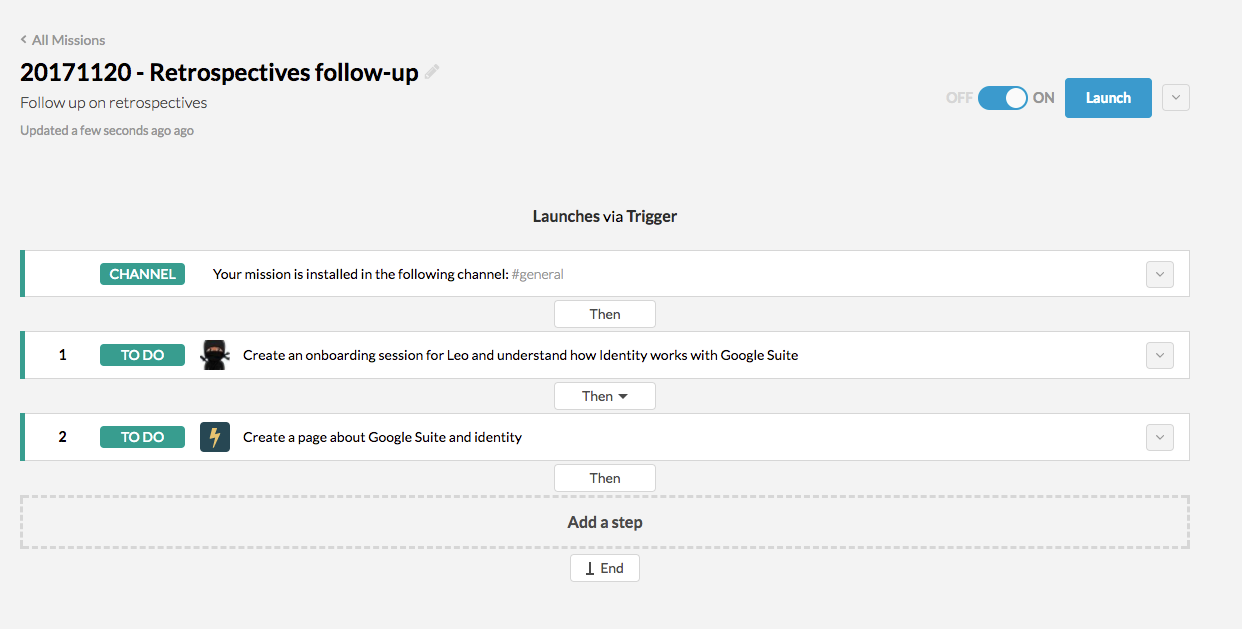The image size is (1242, 629).
Task: Open the dropdown arrow next to Launch
Action: [1176, 98]
